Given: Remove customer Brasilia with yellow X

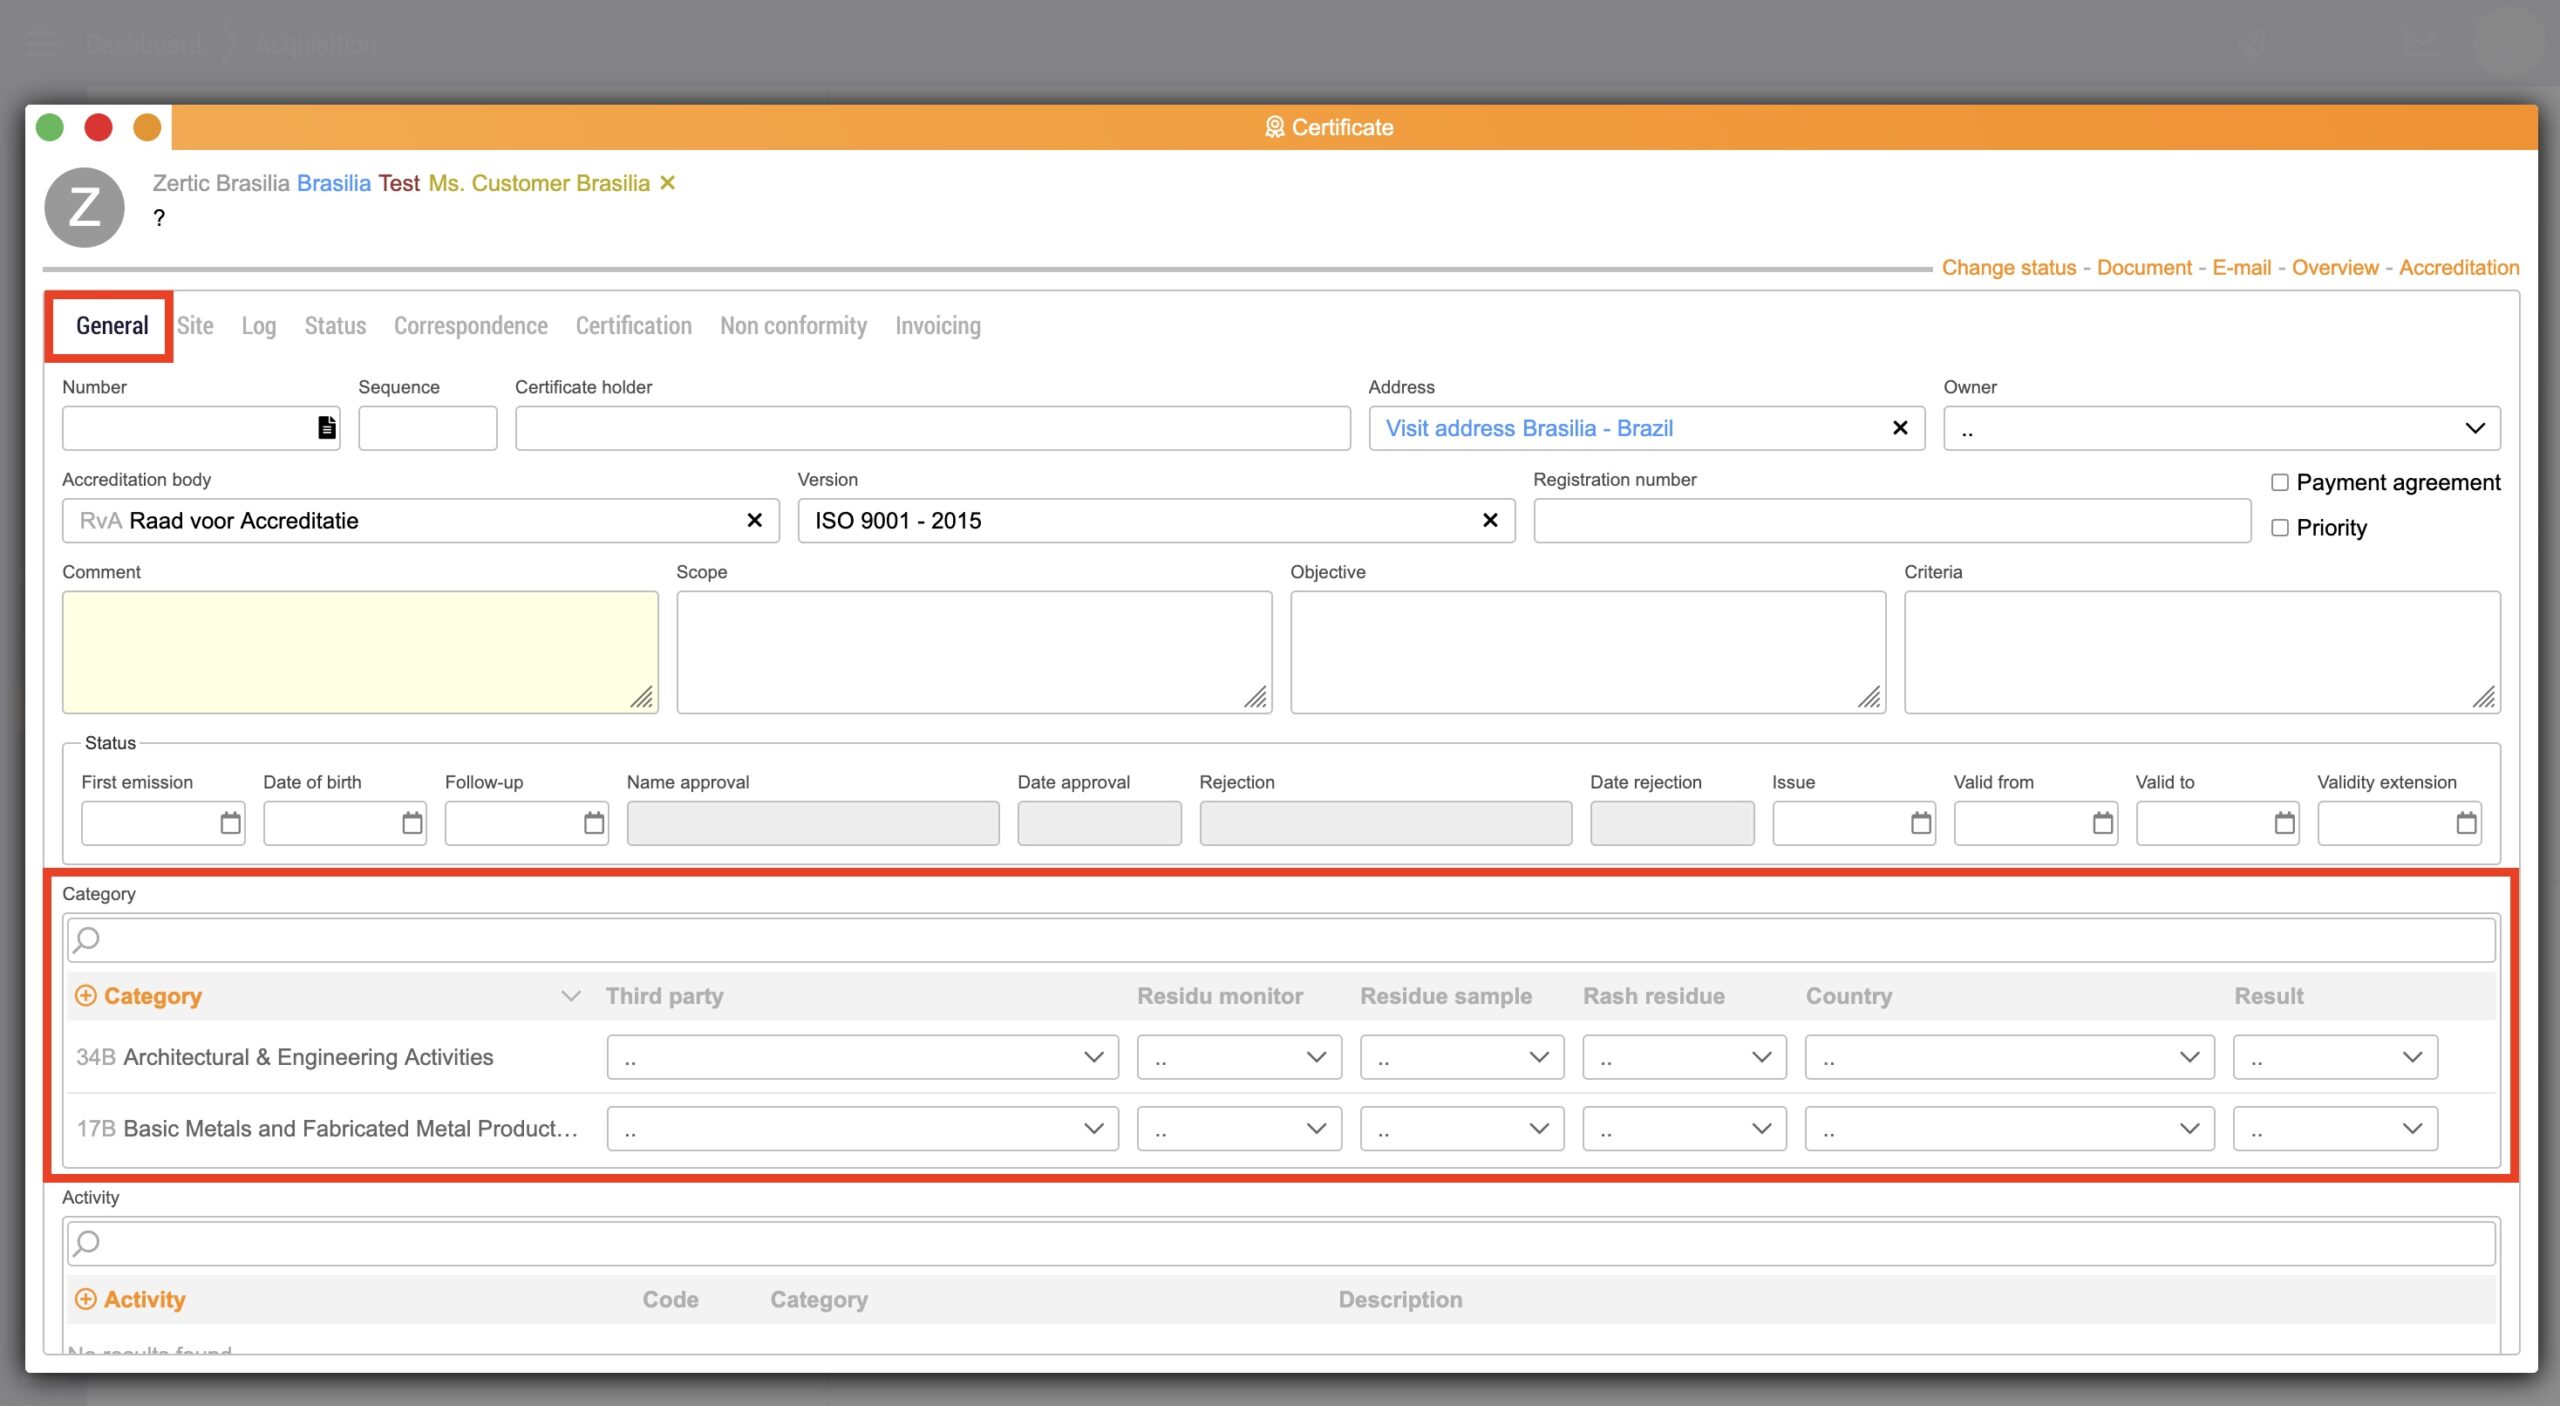Looking at the screenshot, I should [x=668, y=183].
